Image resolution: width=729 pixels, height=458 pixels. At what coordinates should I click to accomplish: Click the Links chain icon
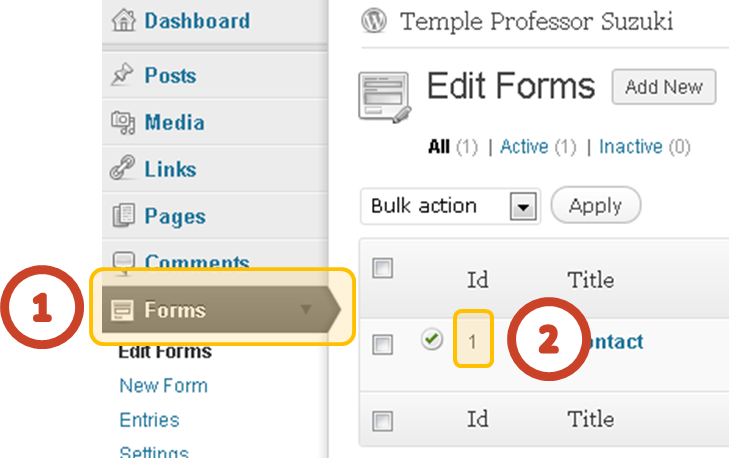(122, 167)
